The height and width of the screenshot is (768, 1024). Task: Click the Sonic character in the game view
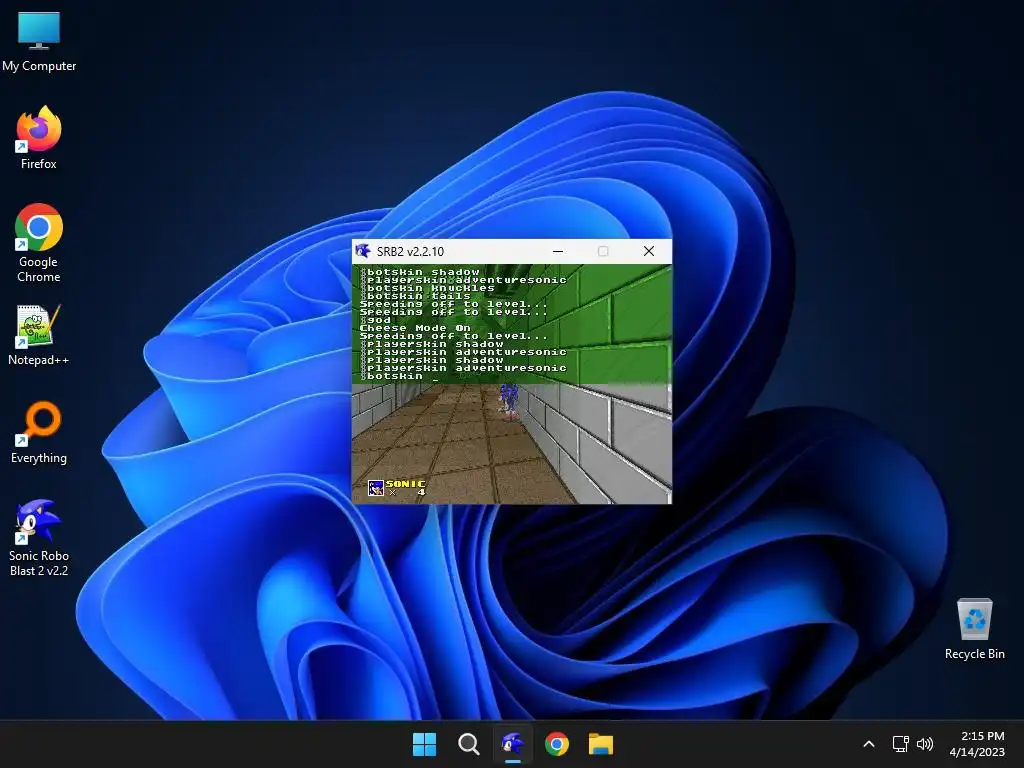[x=509, y=401]
